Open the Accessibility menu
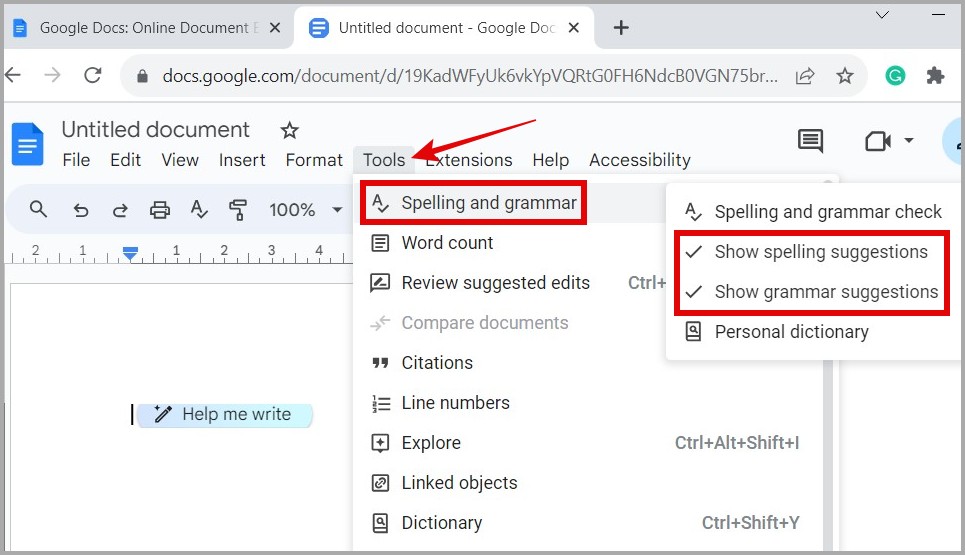Image resolution: width=965 pixels, height=555 pixels. pyautogui.click(x=640, y=160)
